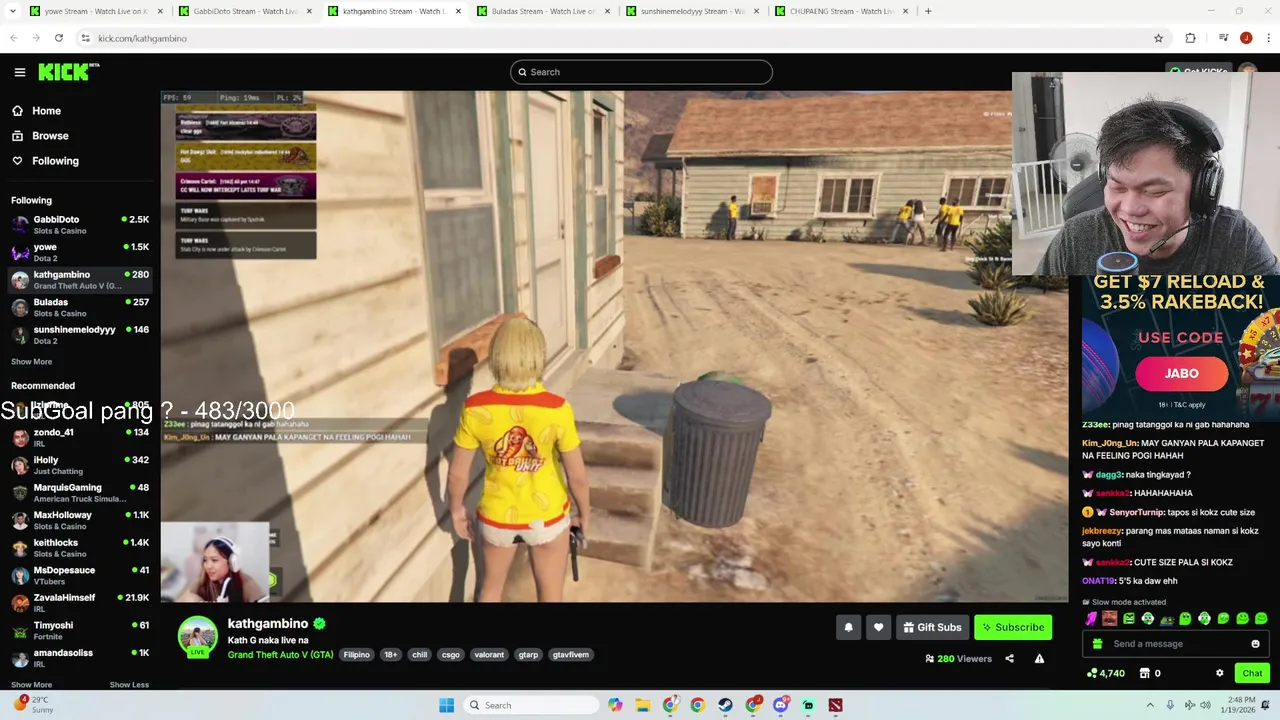1280x720 pixels.
Task: Send message with Chat button
Action: [1252, 673]
